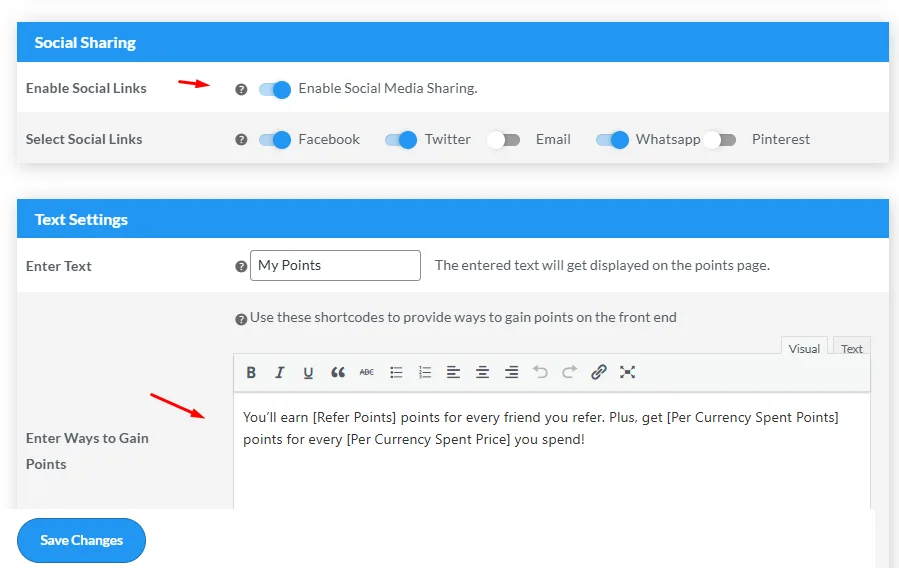899x568 pixels.
Task: Select the Enter Text label
Action: (x=58, y=266)
